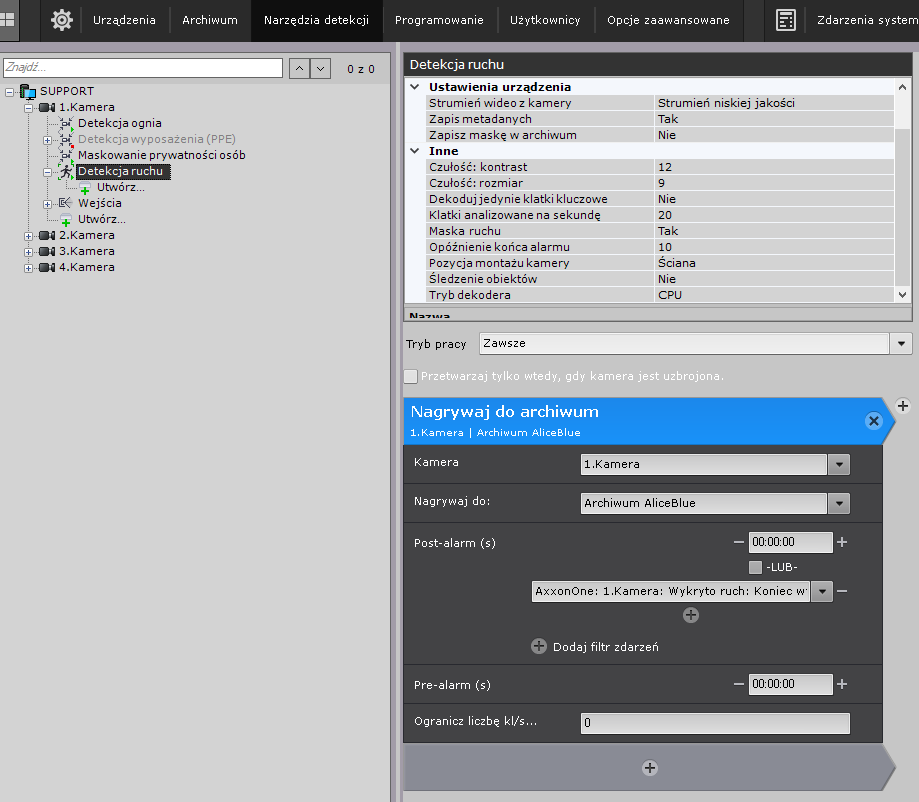
Task: Select Detekcja ognia in tree
Action: (x=119, y=123)
